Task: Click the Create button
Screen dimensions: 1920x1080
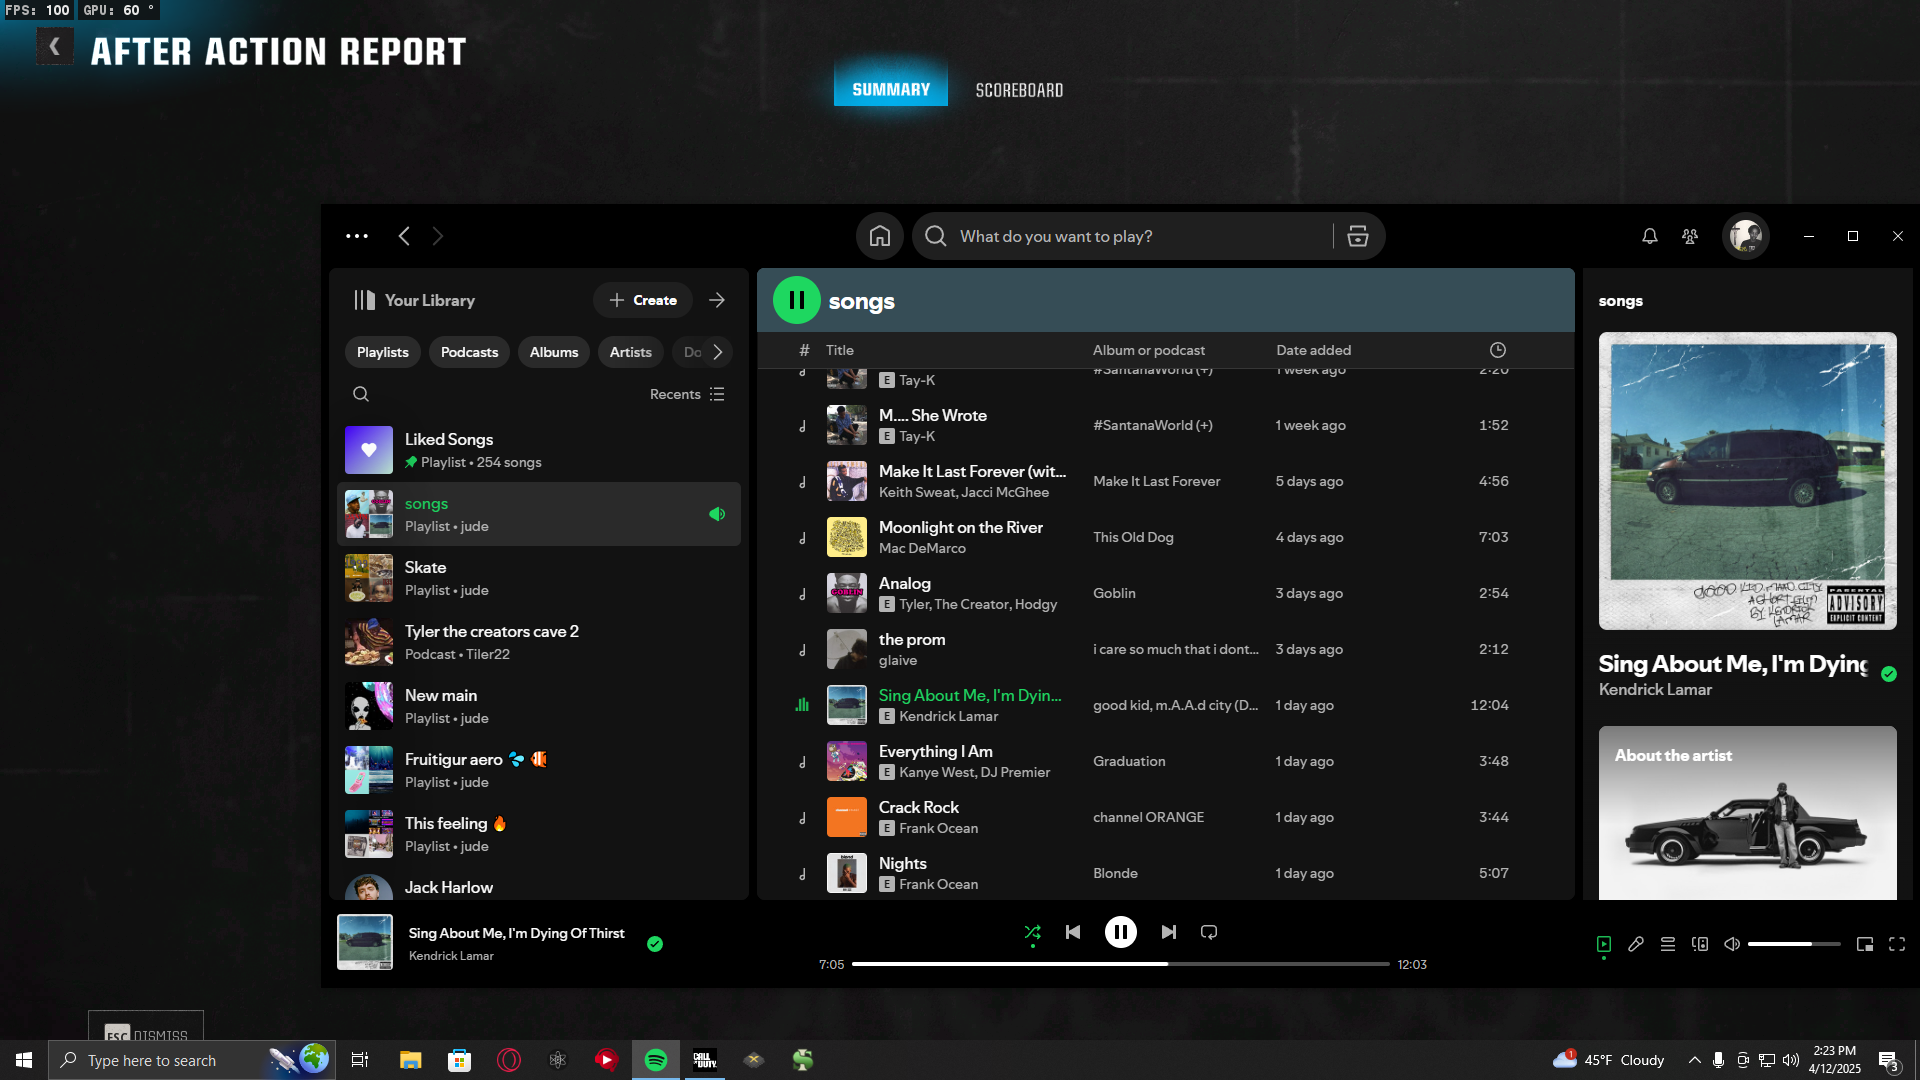Action: (643, 300)
